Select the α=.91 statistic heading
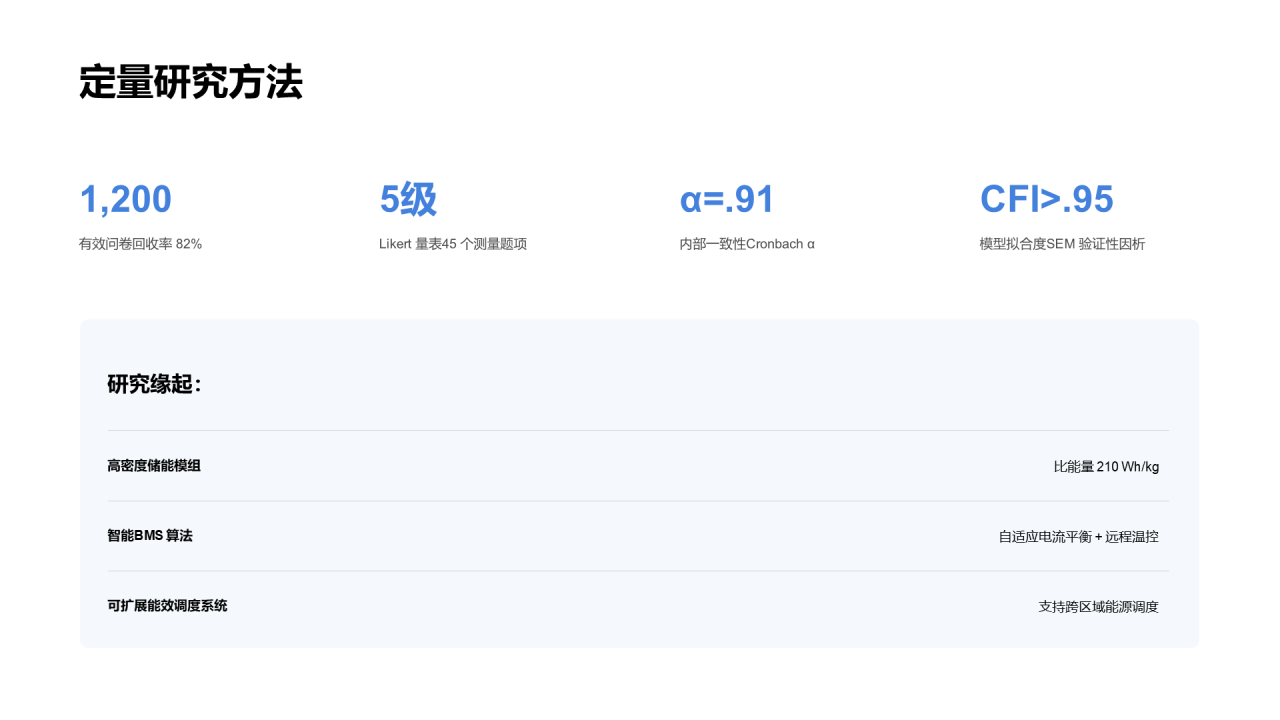Viewport: 1280px width, 720px height. pyautogui.click(x=727, y=200)
